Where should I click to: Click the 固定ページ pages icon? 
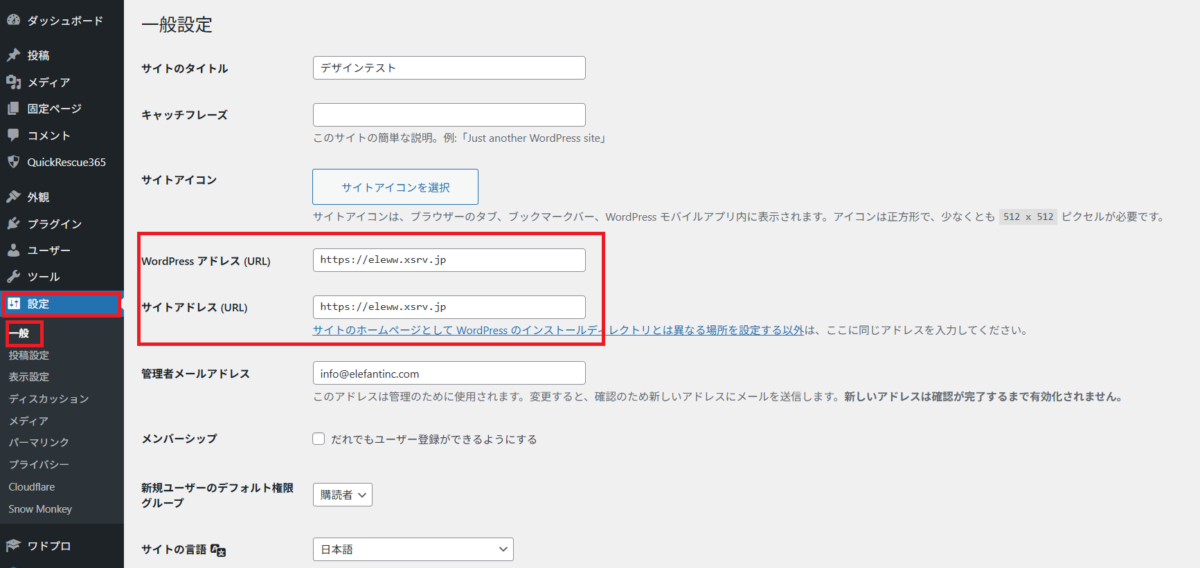click(14, 109)
